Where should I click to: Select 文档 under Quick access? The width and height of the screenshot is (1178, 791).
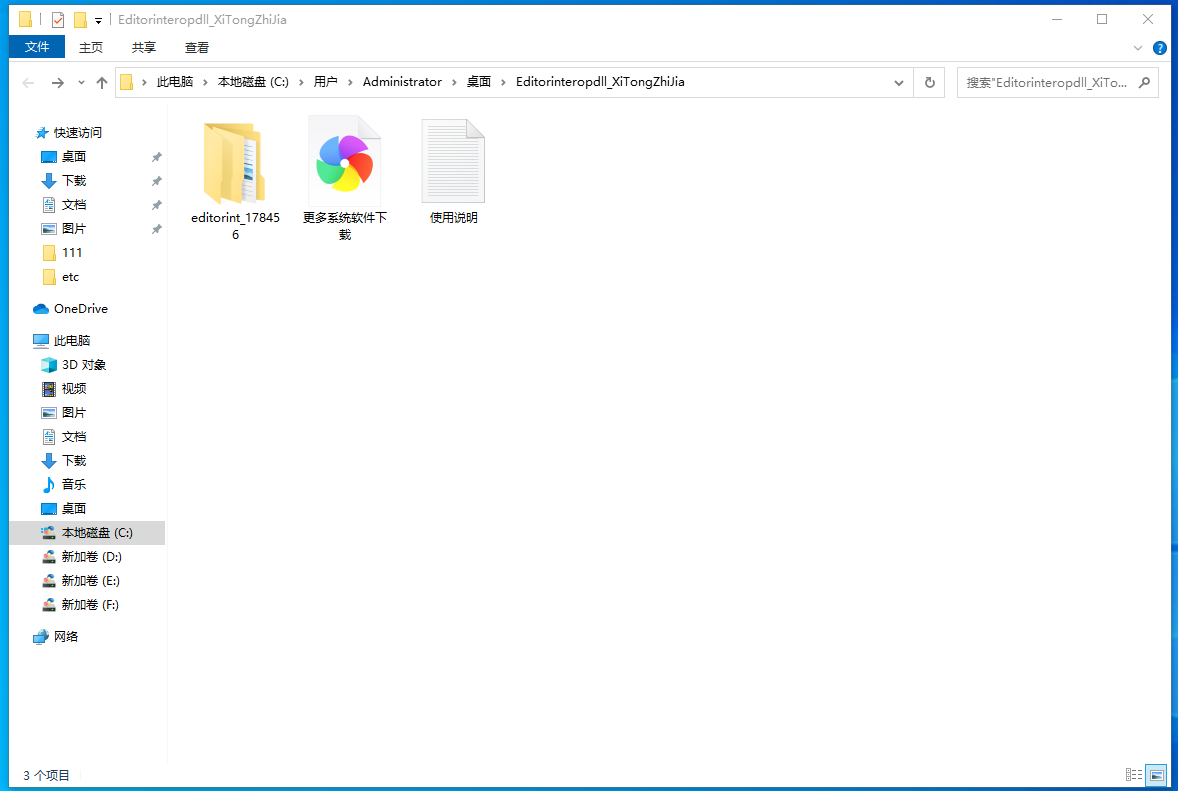[74, 204]
